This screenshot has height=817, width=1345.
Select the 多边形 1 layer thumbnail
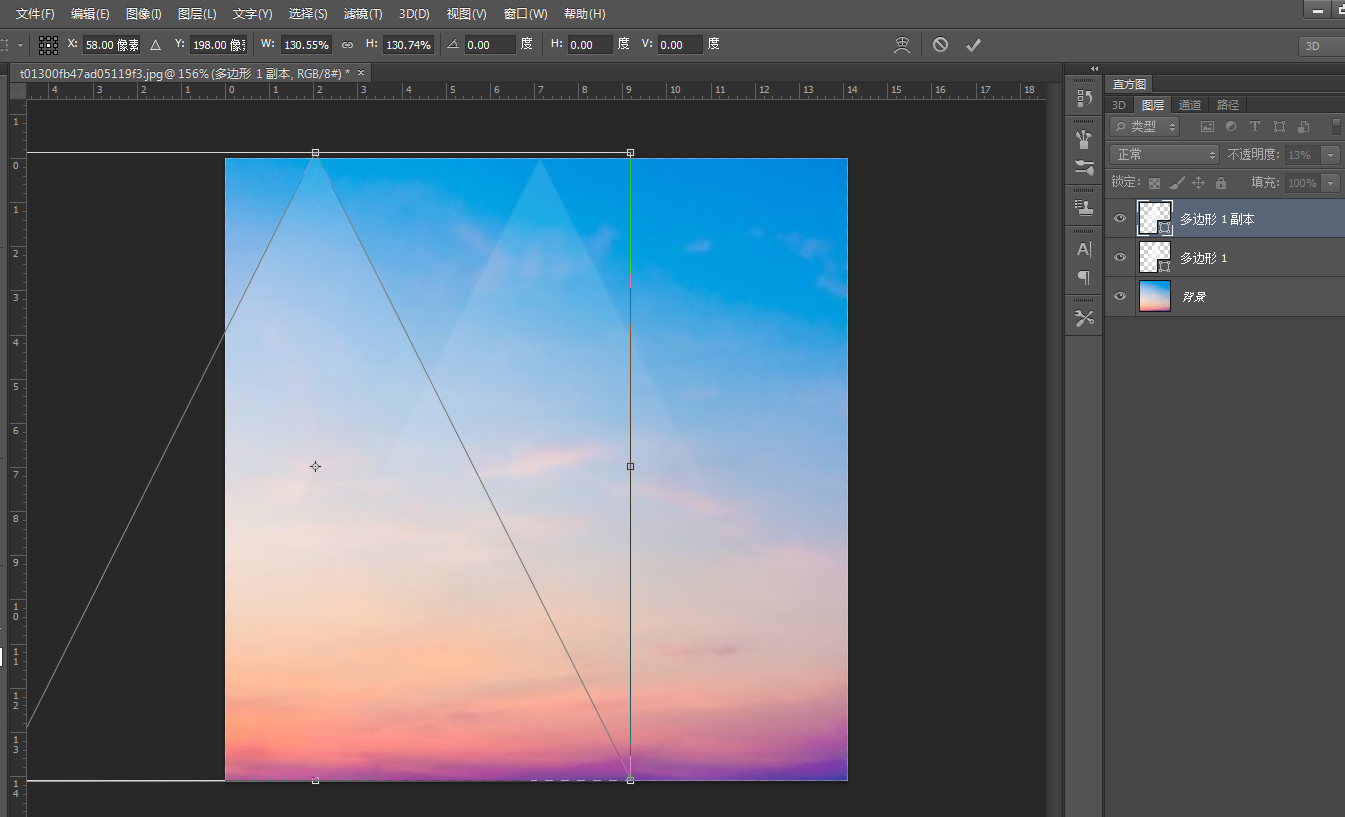pos(1155,257)
